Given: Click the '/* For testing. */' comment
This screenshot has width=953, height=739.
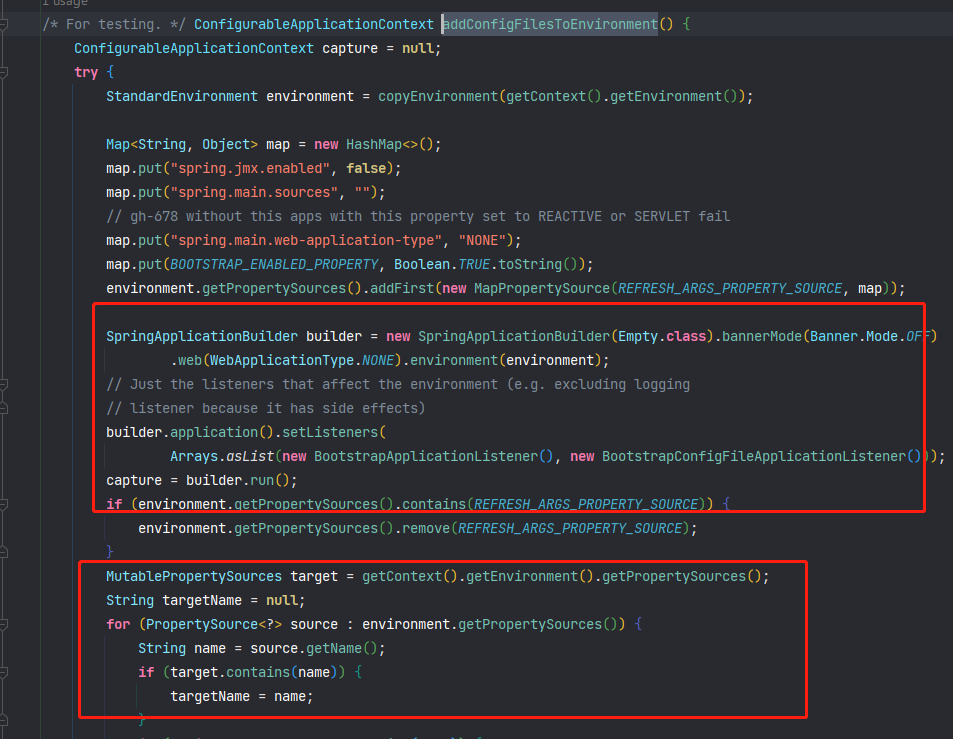Looking at the screenshot, I should tap(114, 24).
